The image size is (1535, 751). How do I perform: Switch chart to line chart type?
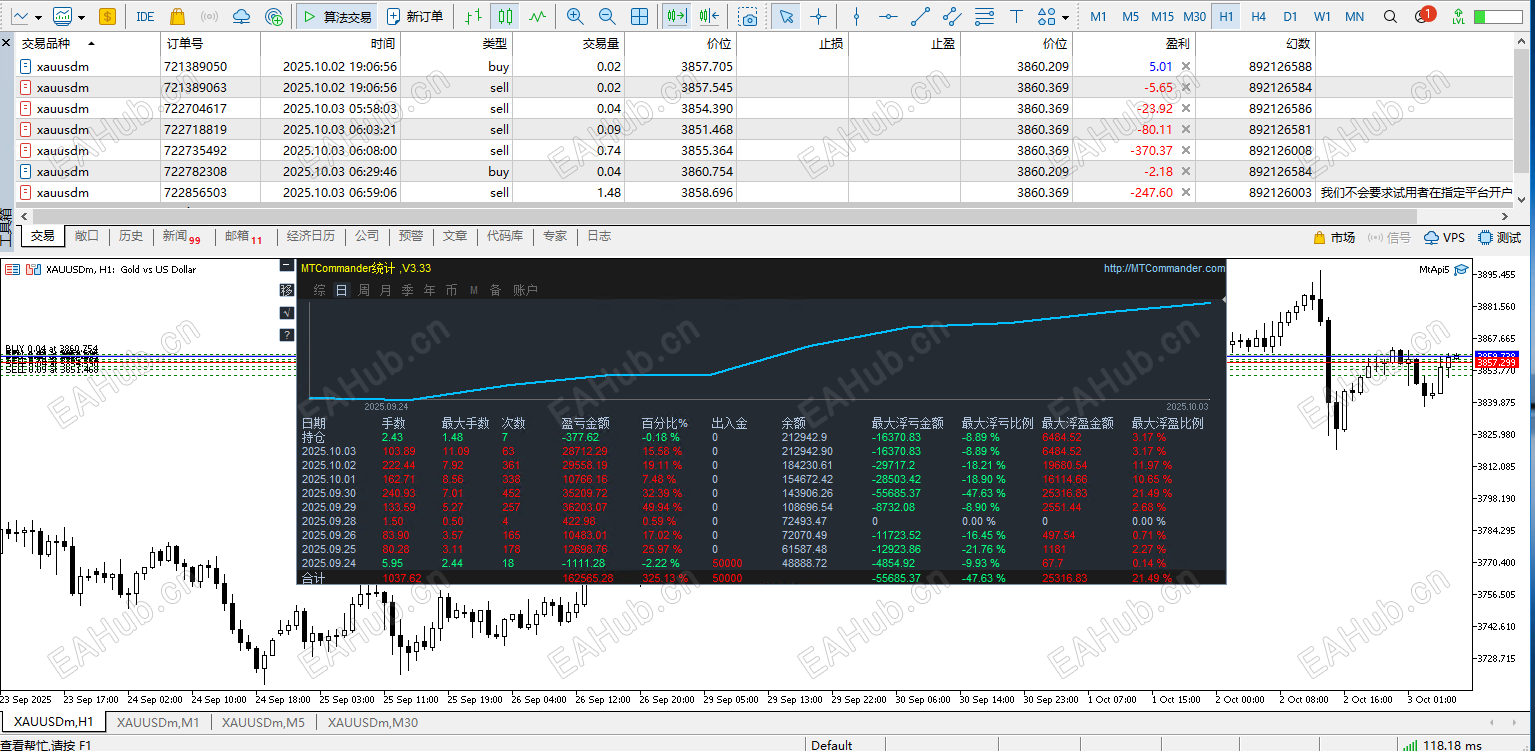click(538, 16)
